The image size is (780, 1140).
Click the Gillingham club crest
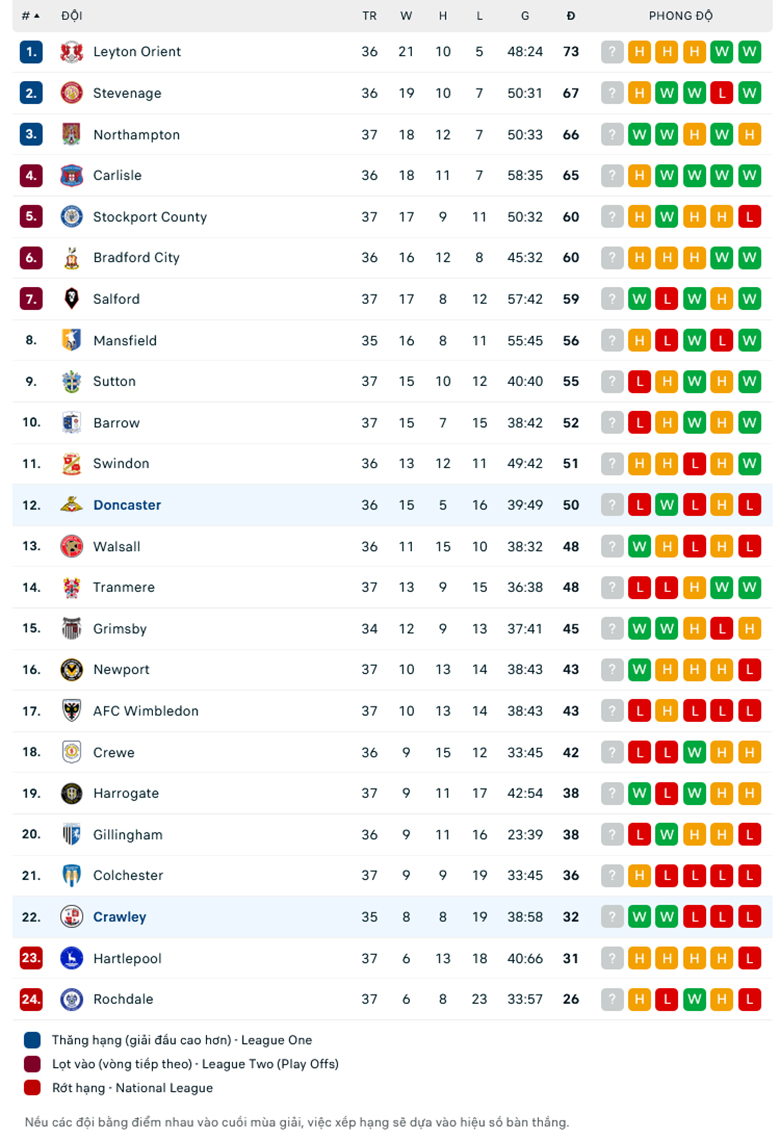tap(71, 834)
